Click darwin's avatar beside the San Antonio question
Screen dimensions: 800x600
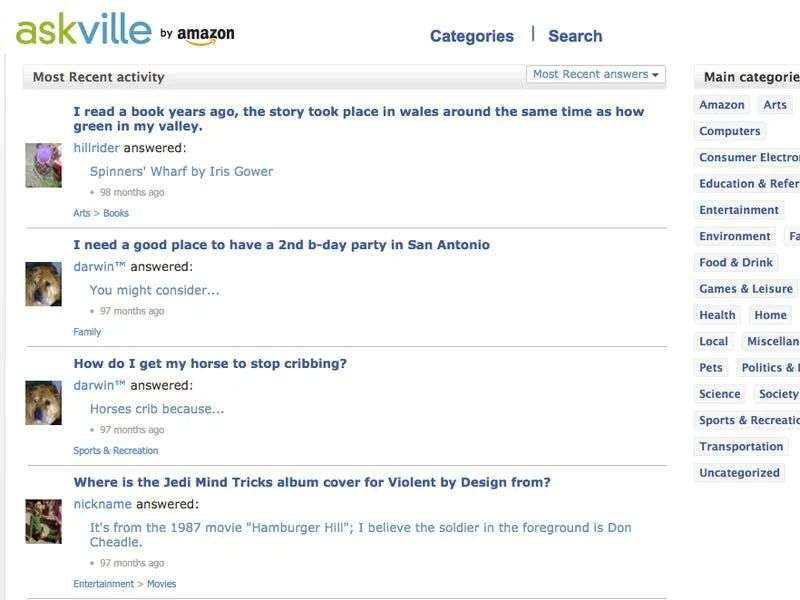pyautogui.click(x=43, y=284)
